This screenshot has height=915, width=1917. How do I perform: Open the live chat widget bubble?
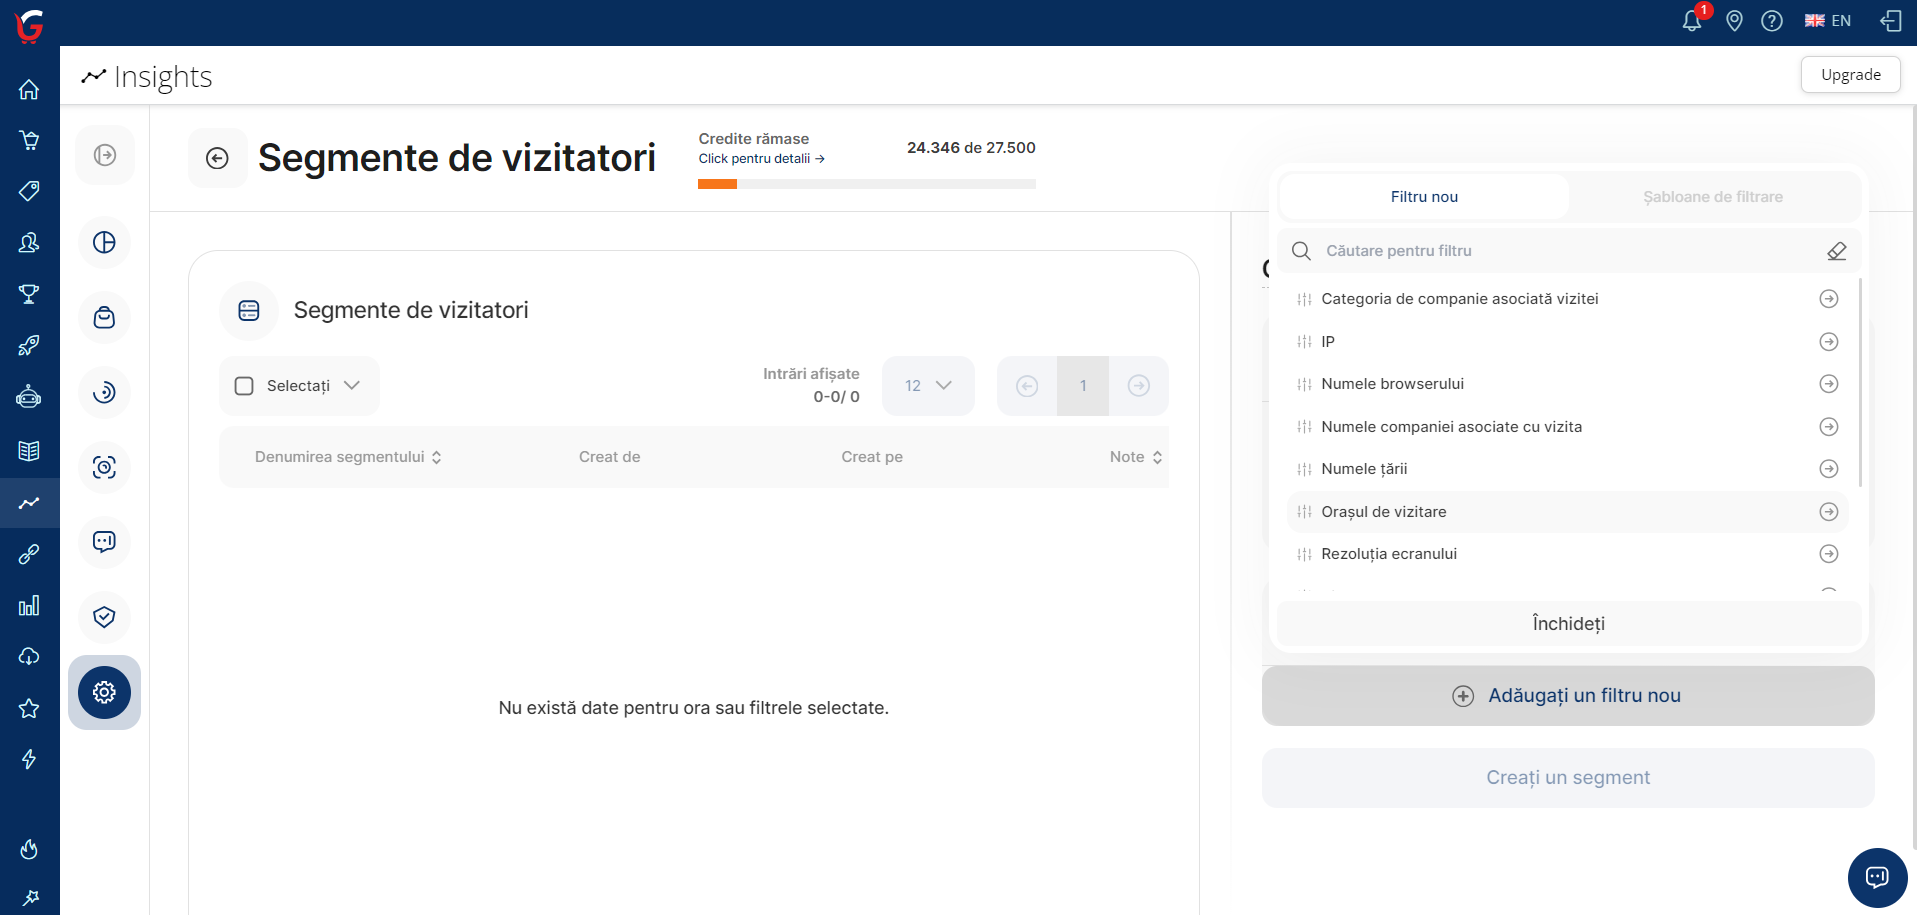tap(1877, 877)
